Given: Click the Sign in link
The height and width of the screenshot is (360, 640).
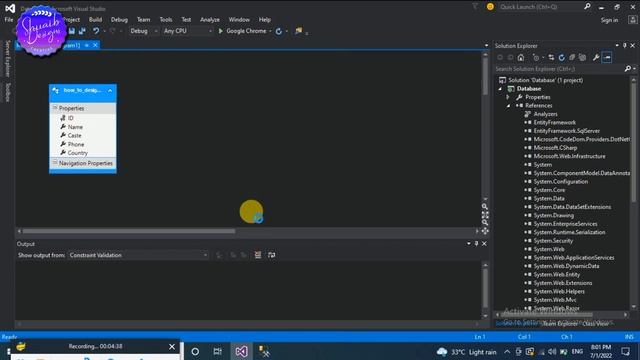Looking at the screenshot, I should (609, 20).
